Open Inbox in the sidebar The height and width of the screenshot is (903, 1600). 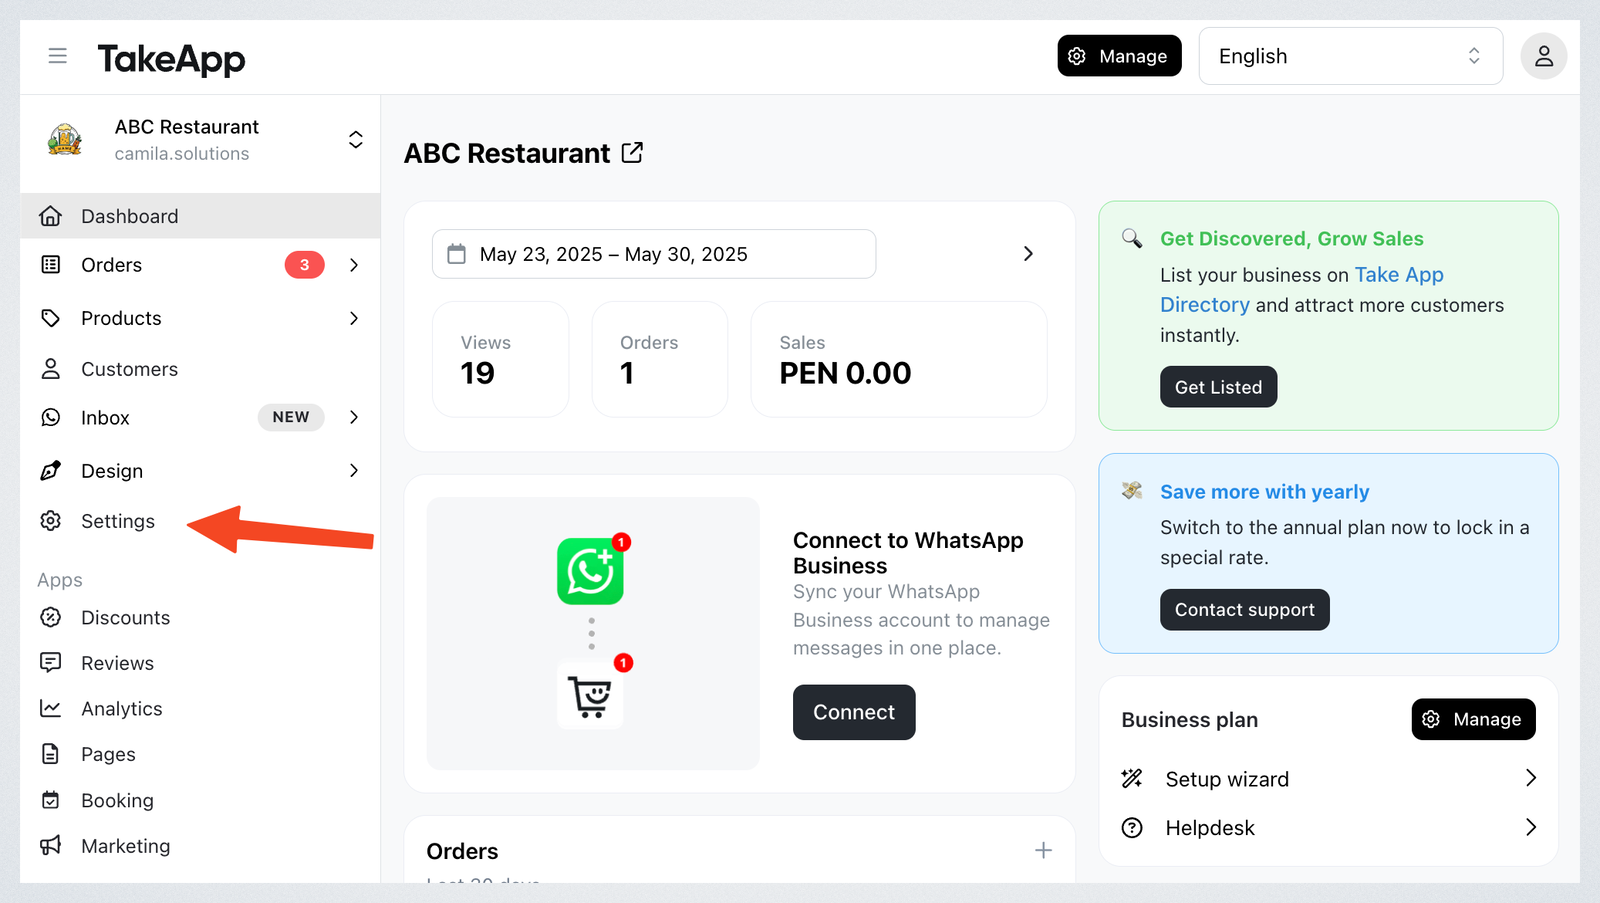click(200, 417)
